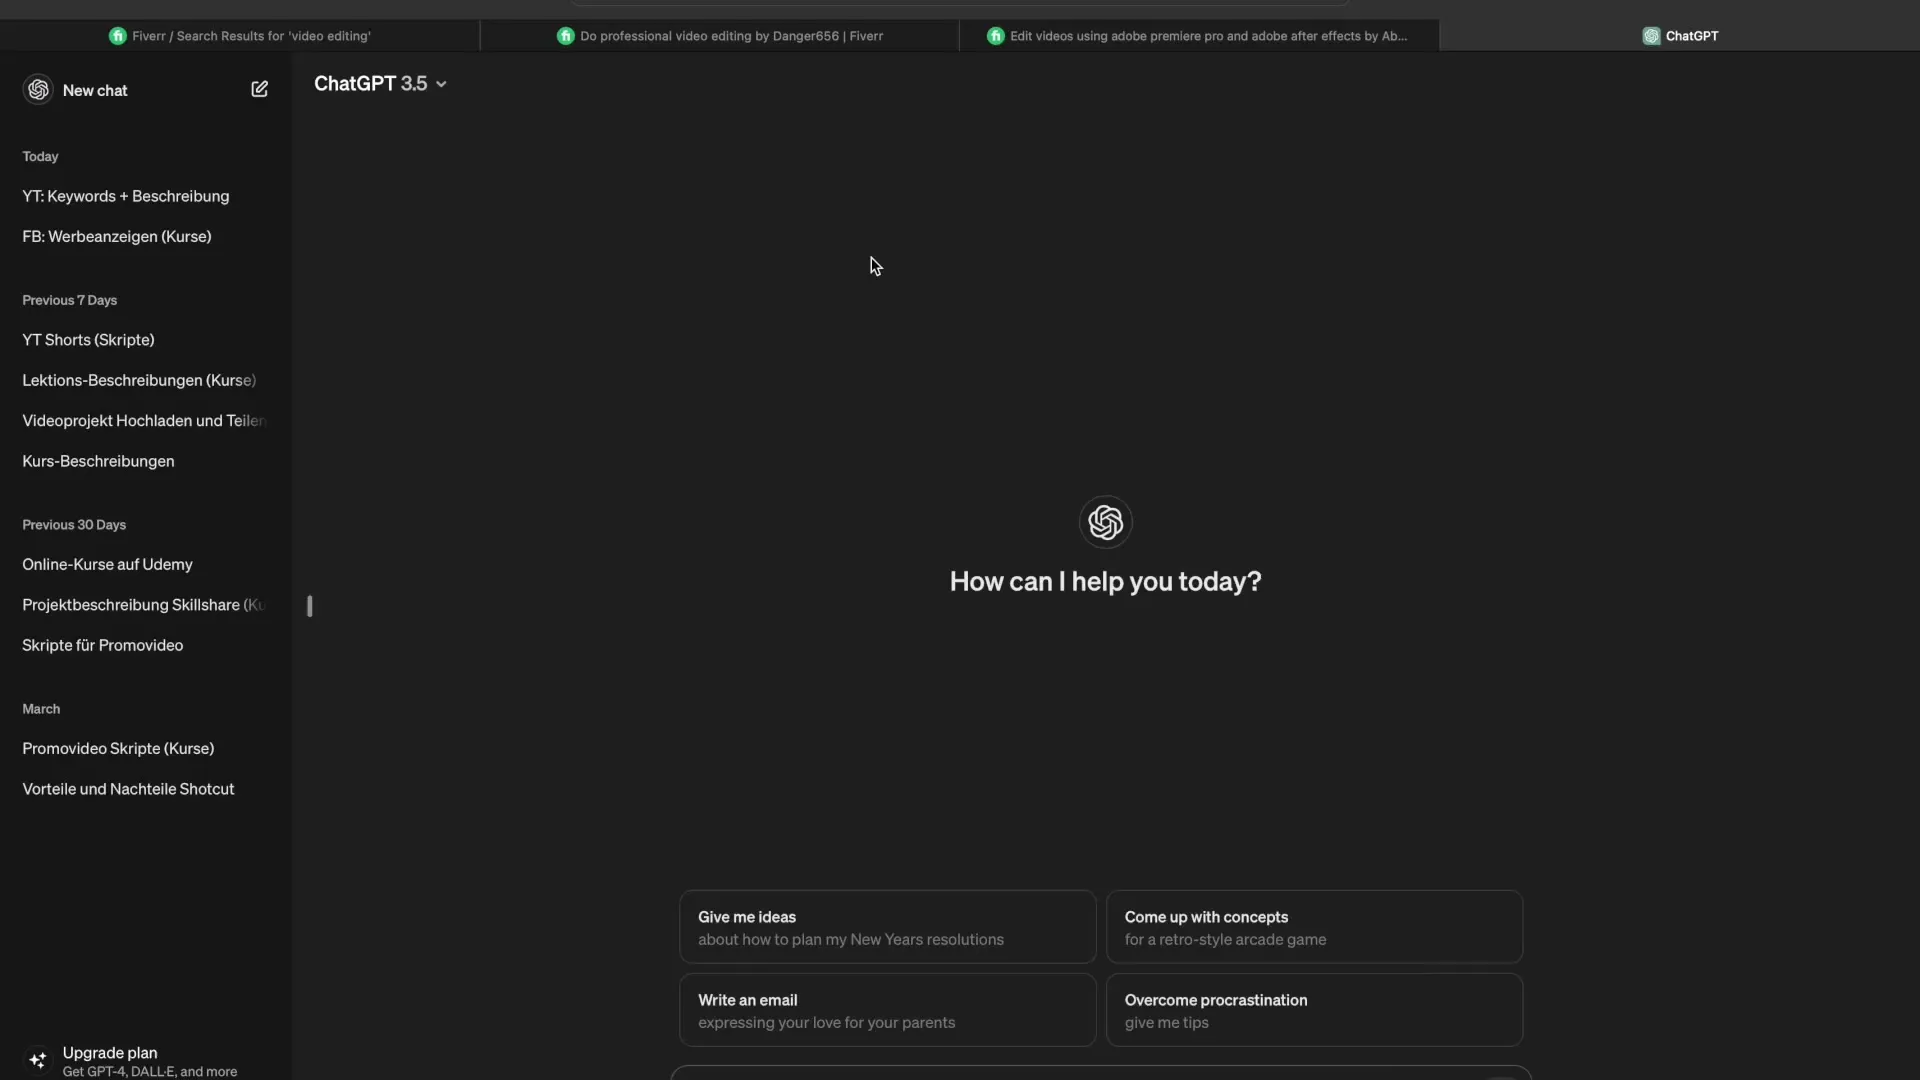Select the ChatGPT browser tab
The height and width of the screenshot is (1080, 1920).
1680,36
